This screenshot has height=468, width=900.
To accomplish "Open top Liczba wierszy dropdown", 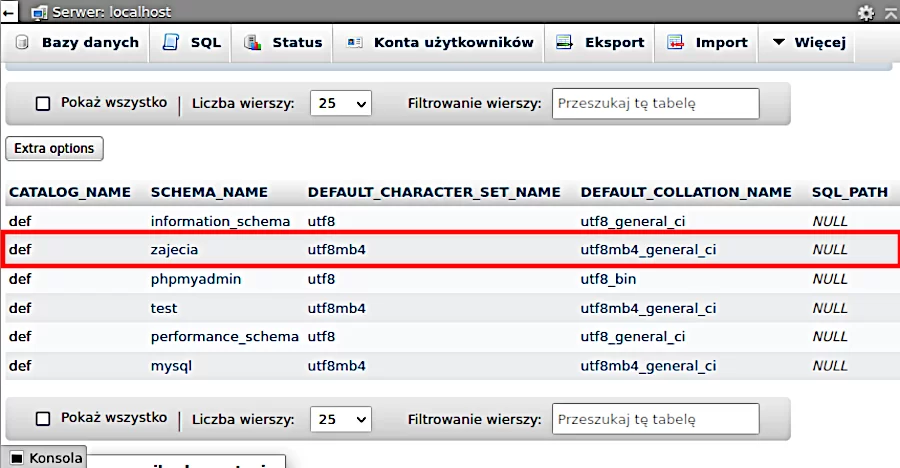I will click(341, 103).
